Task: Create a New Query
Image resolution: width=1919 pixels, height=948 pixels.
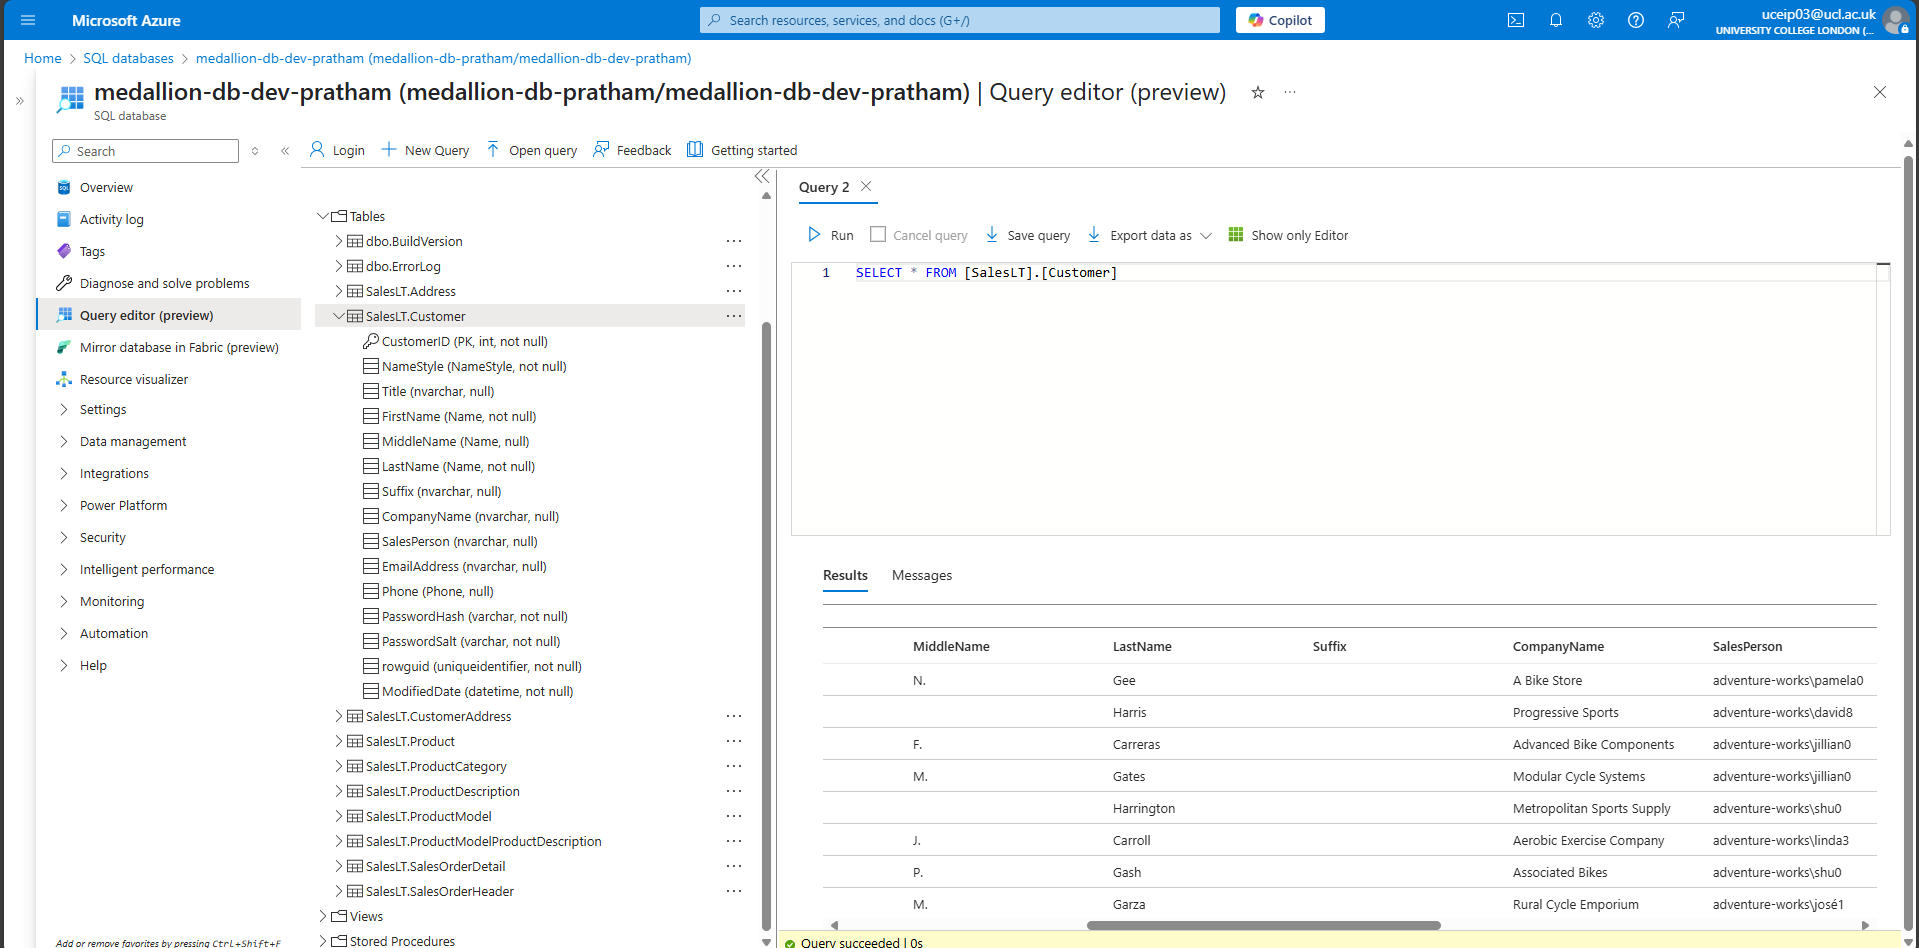Action: point(425,150)
